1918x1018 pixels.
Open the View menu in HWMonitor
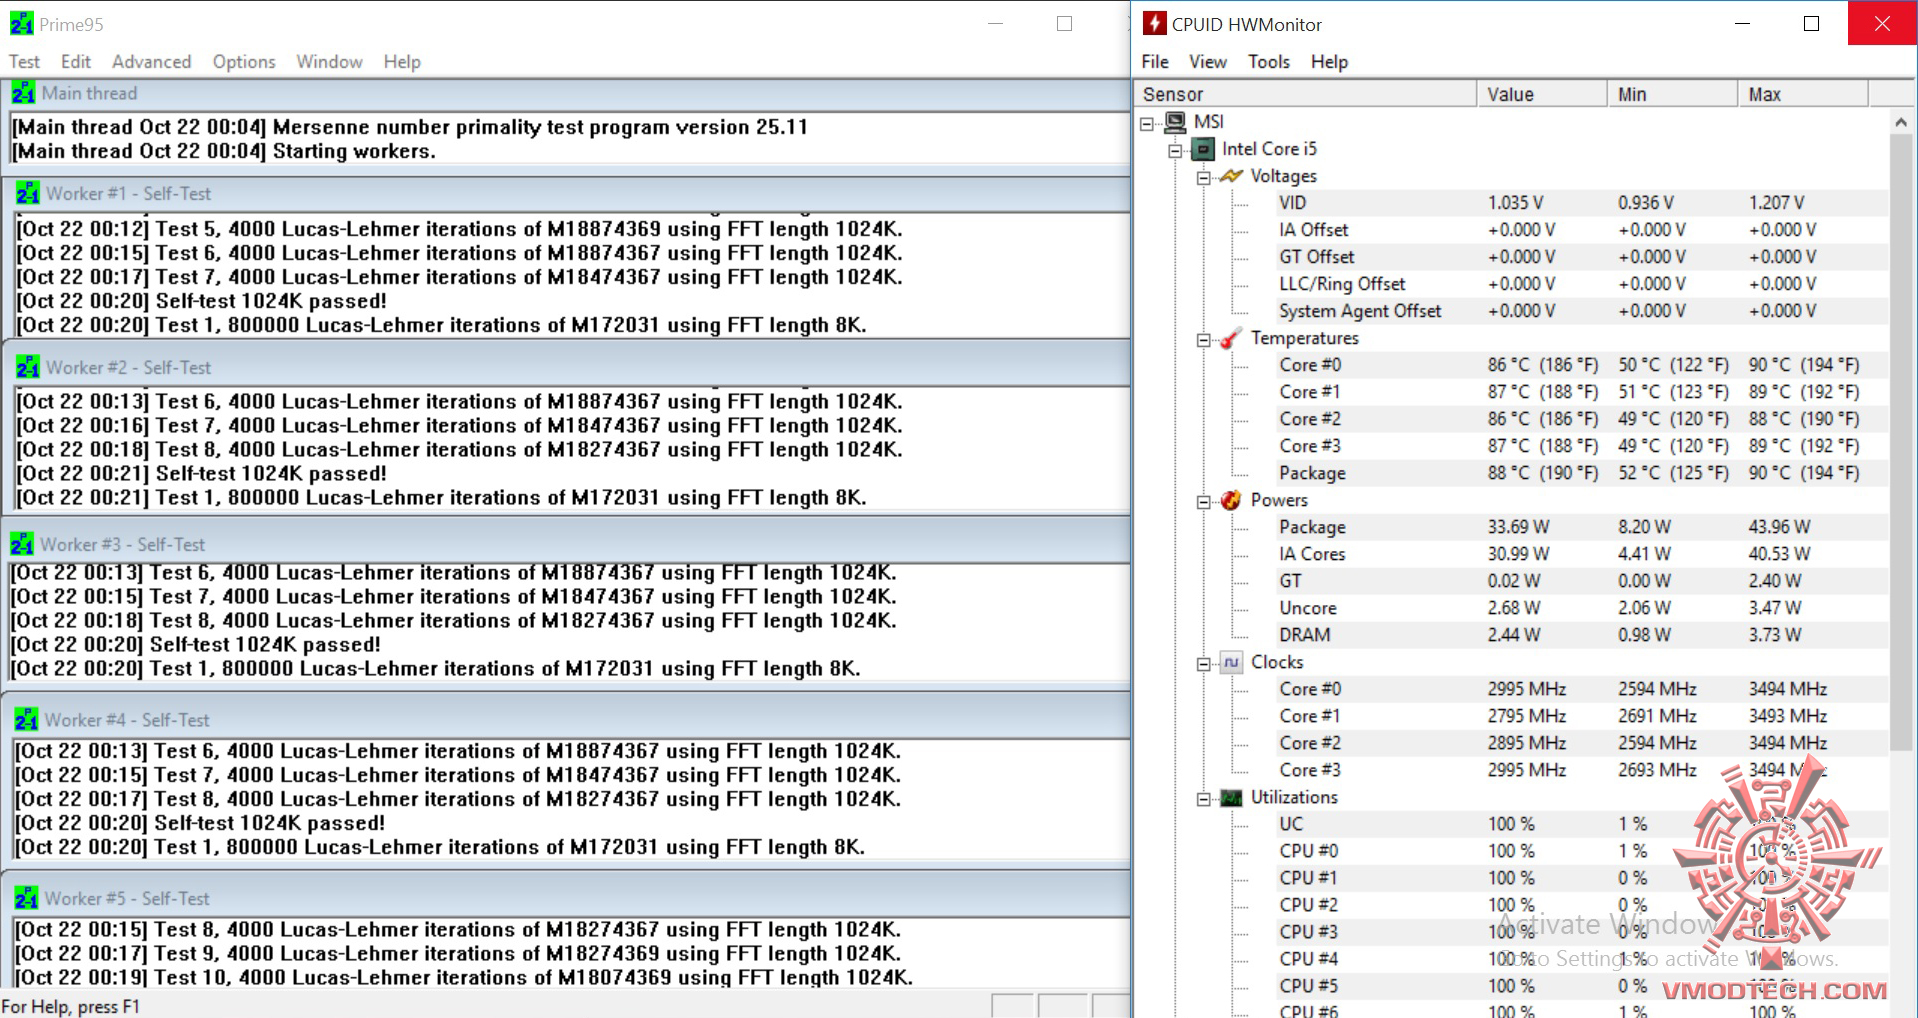[x=1208, y=61]
